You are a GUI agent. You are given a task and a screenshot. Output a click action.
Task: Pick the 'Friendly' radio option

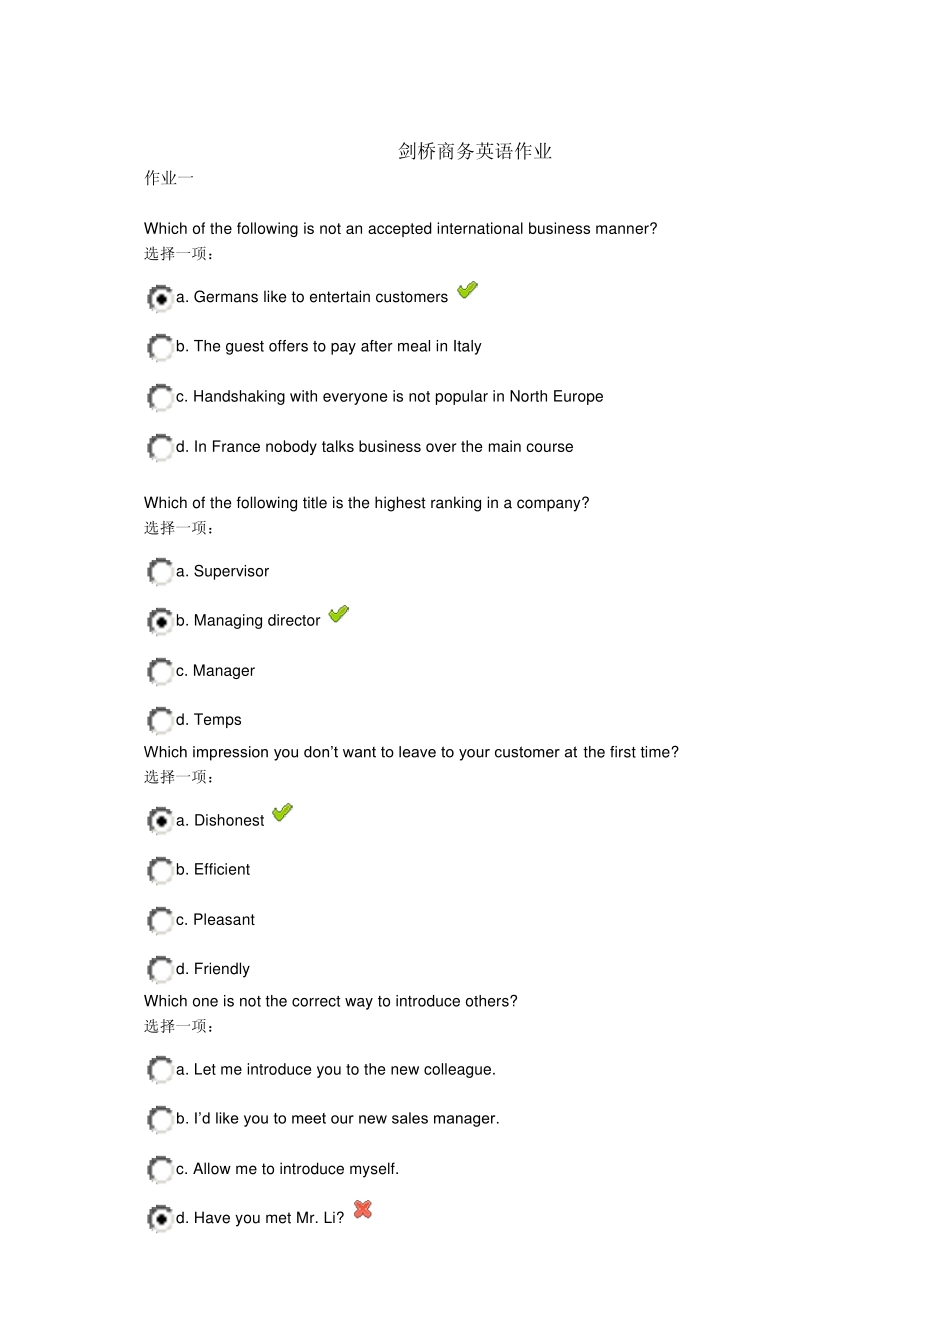click(x=160, y=969)
